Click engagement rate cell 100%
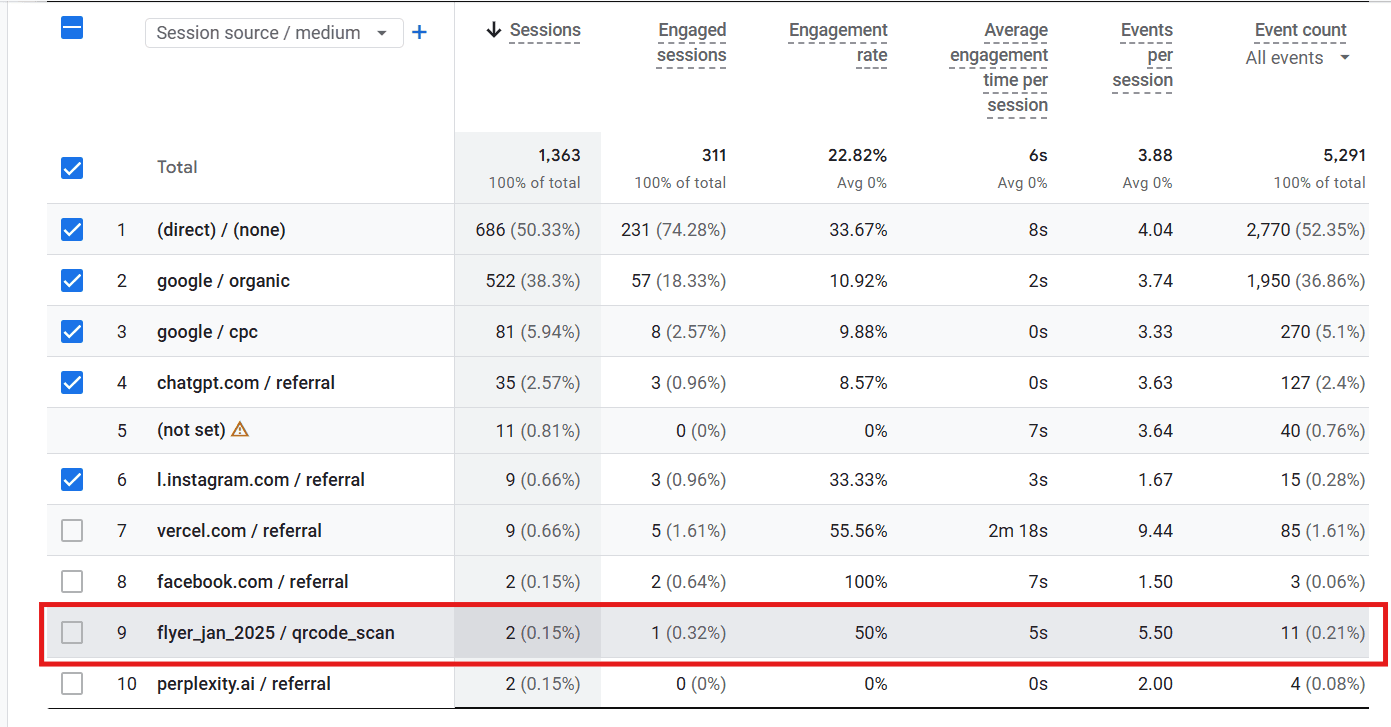The height and width of the screenshot is (727, 1391). [867, 582]
